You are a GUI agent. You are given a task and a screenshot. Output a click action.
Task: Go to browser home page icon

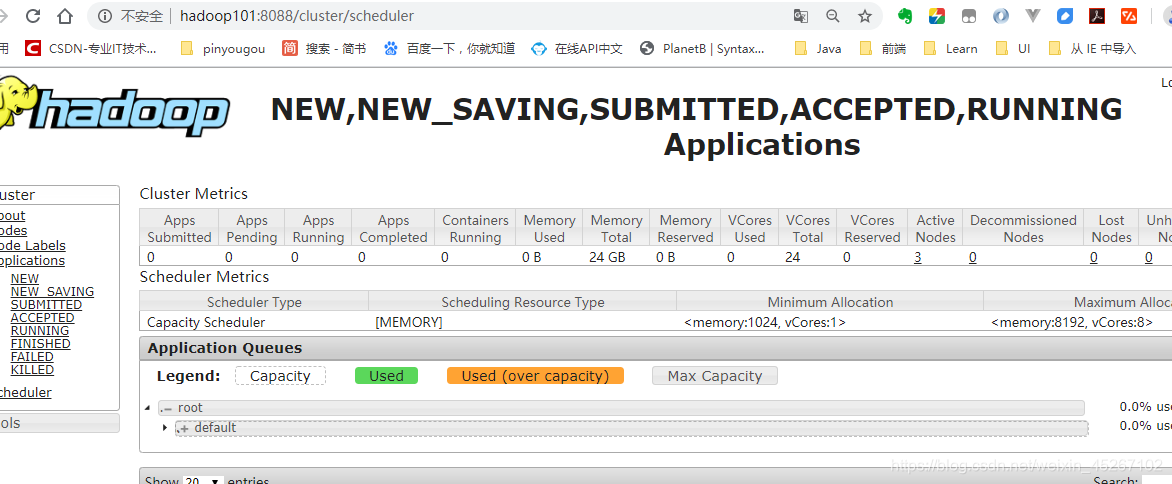66,16
